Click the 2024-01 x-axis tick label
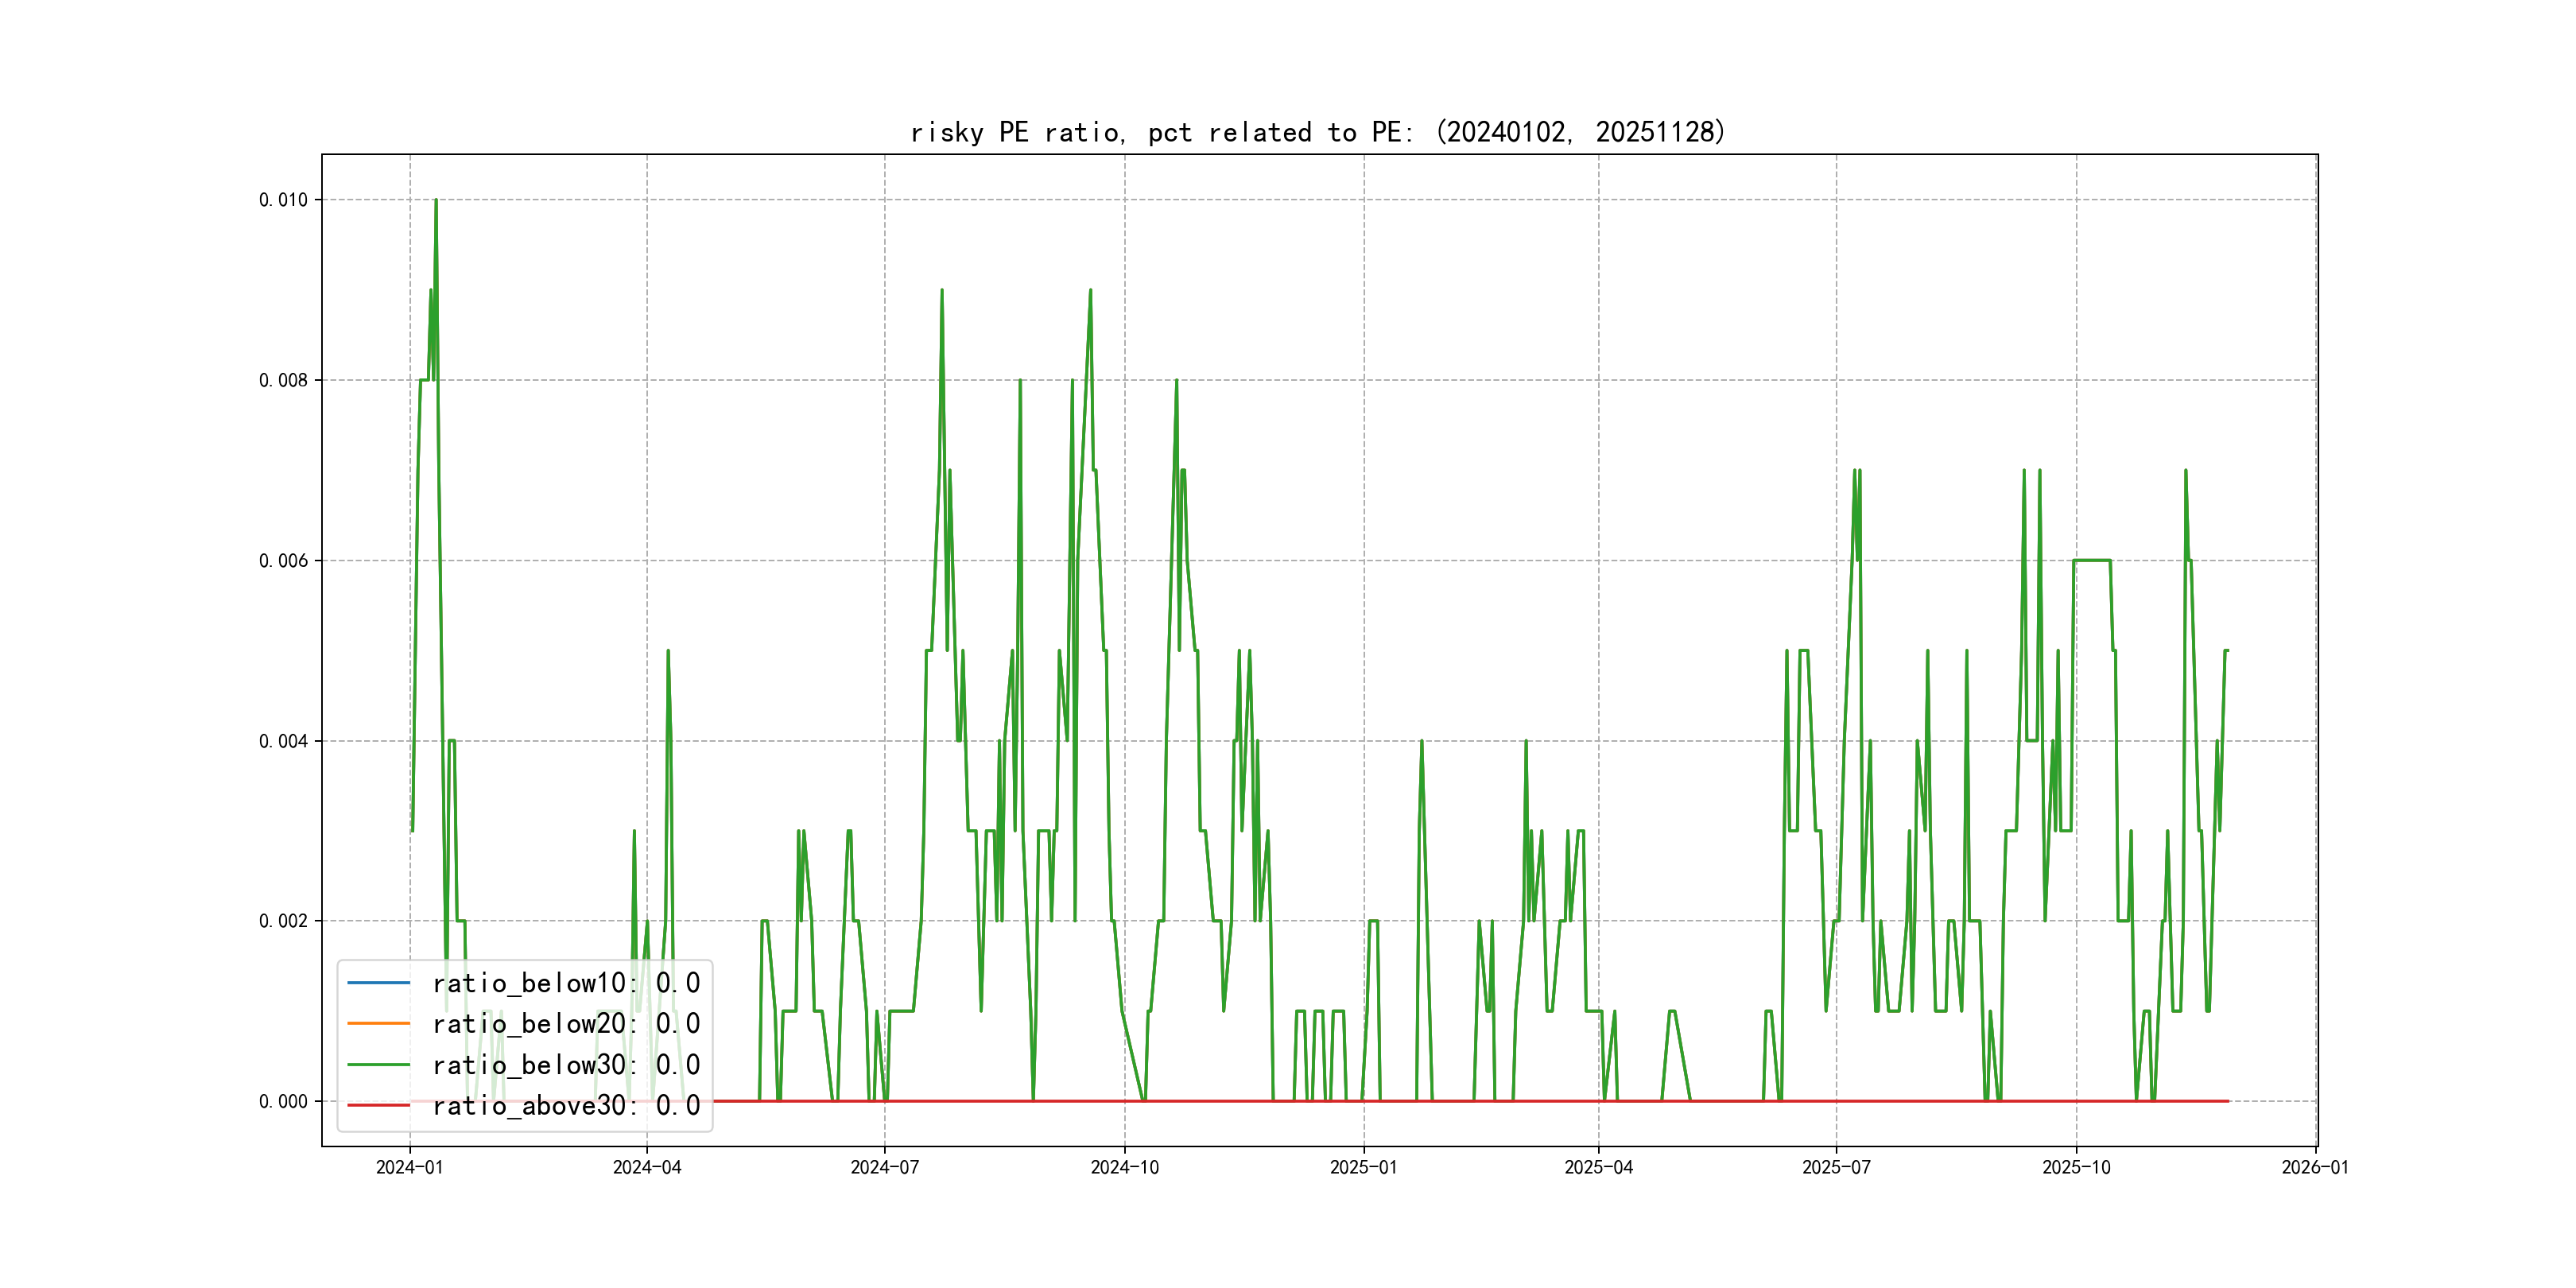Screen dimensions: 2576x1288 click(x=409, y=1168)
